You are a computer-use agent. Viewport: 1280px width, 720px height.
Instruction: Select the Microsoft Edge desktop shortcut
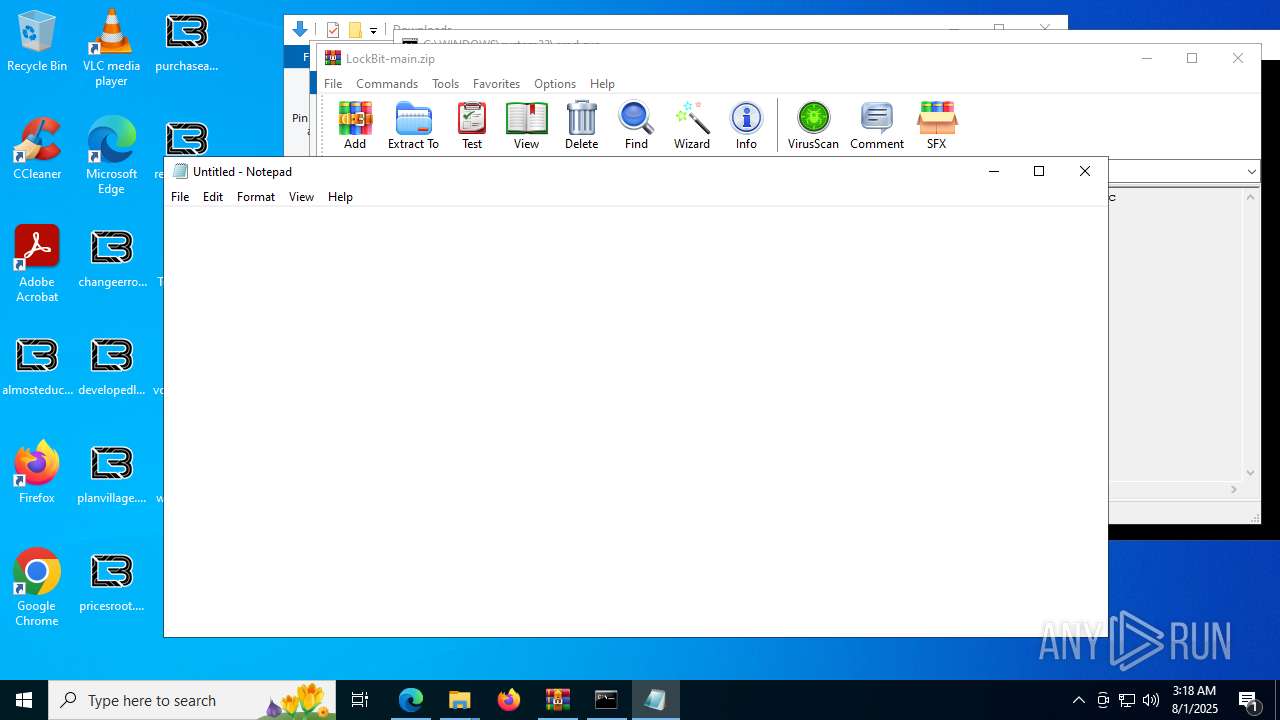coord(111,156)
